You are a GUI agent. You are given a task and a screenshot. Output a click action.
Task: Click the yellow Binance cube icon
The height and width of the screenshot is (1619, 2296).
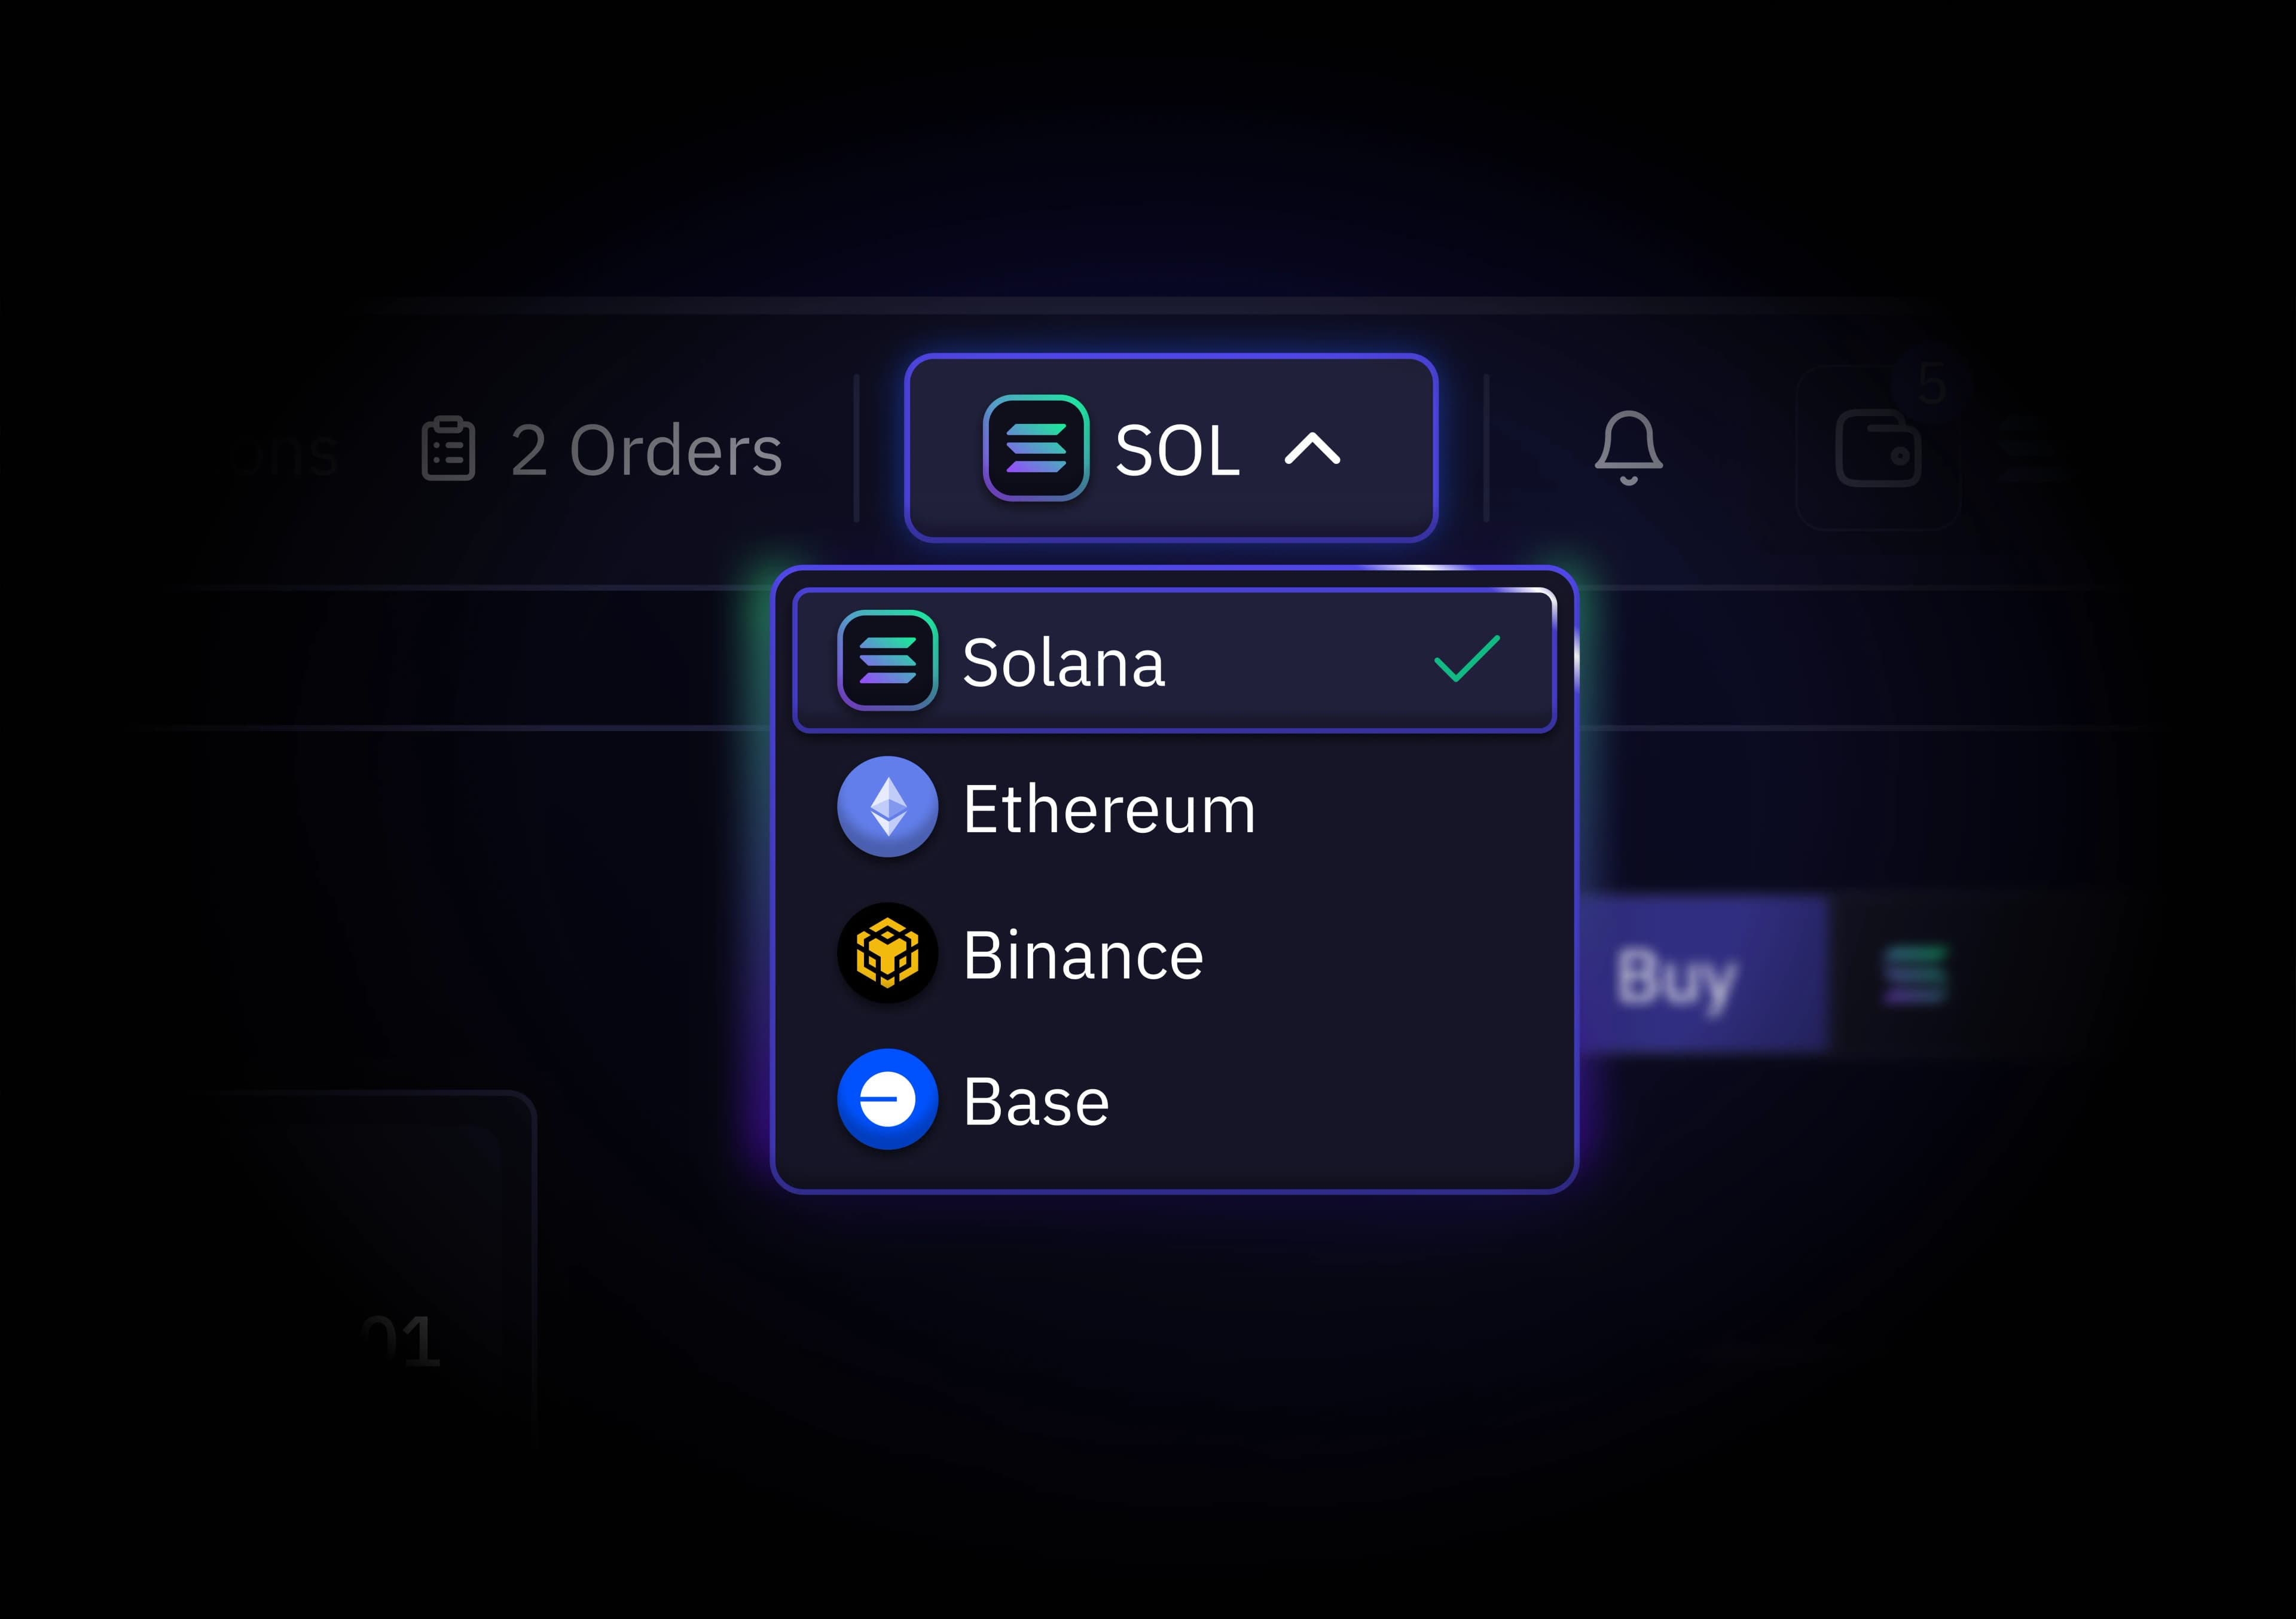coord(887,953)
